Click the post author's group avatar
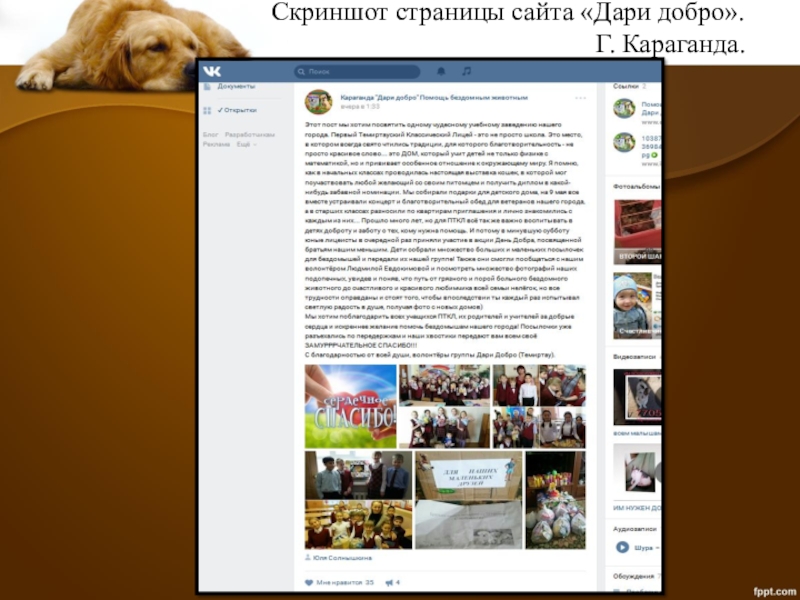Viewport: 800px width, 600px height. tap(318, 102)
